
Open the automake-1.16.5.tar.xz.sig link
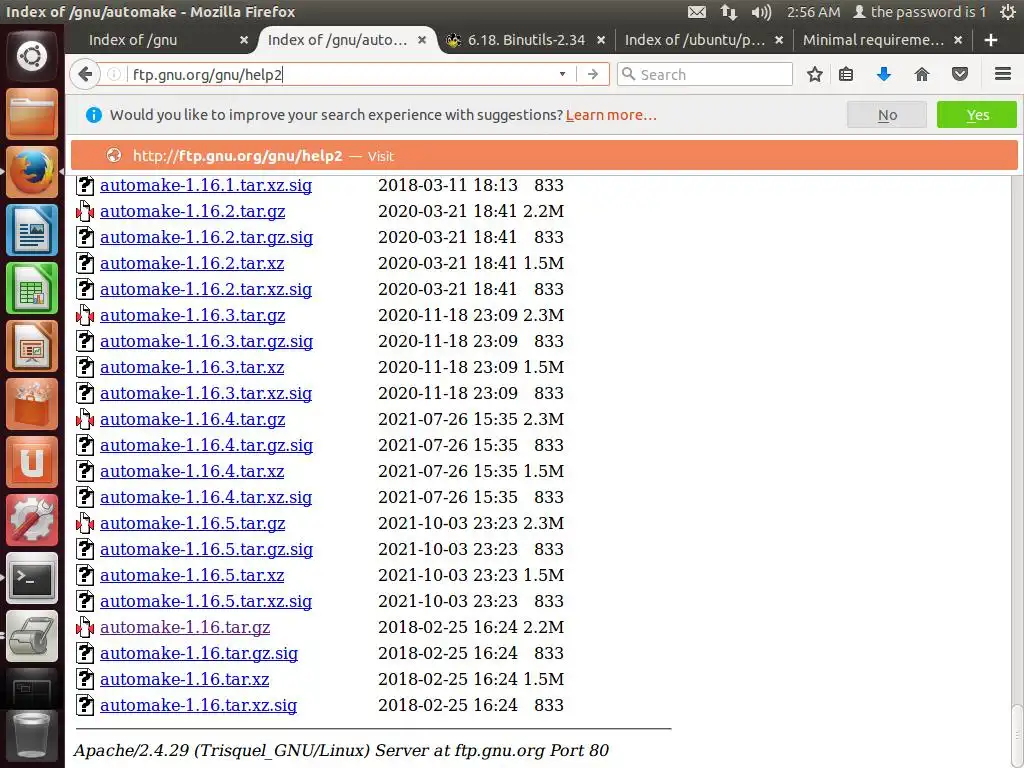coord(206,601)
